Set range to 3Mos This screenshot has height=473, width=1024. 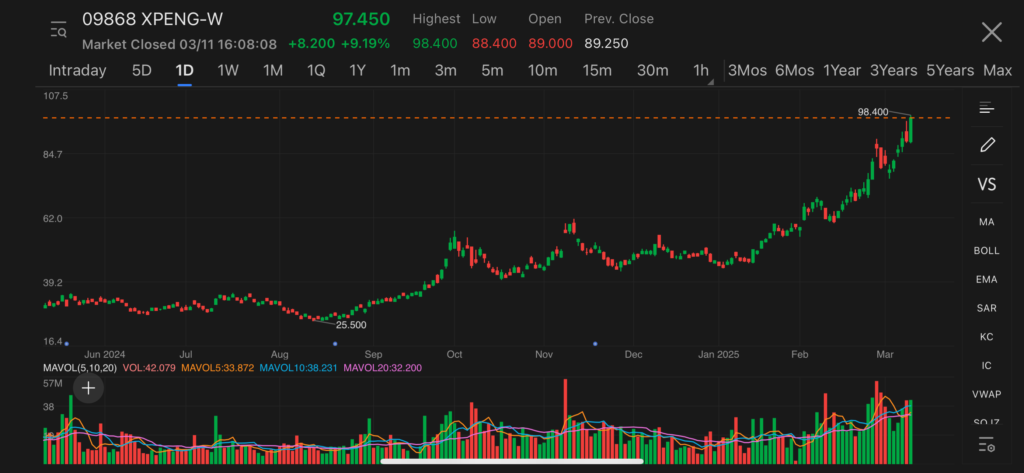click(747, 71)
